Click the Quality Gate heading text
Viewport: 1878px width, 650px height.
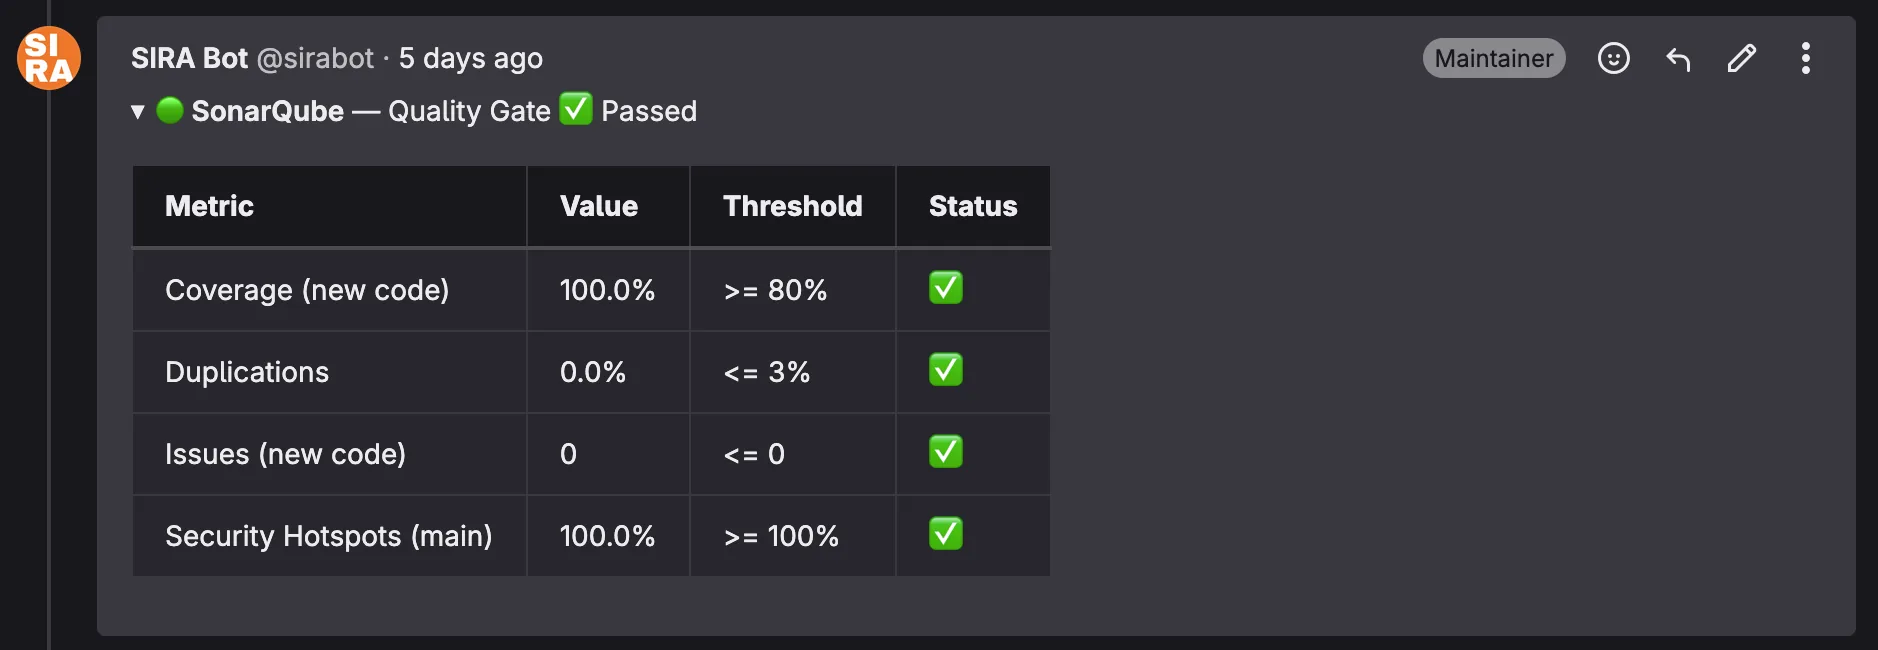(x=470, y=111)
